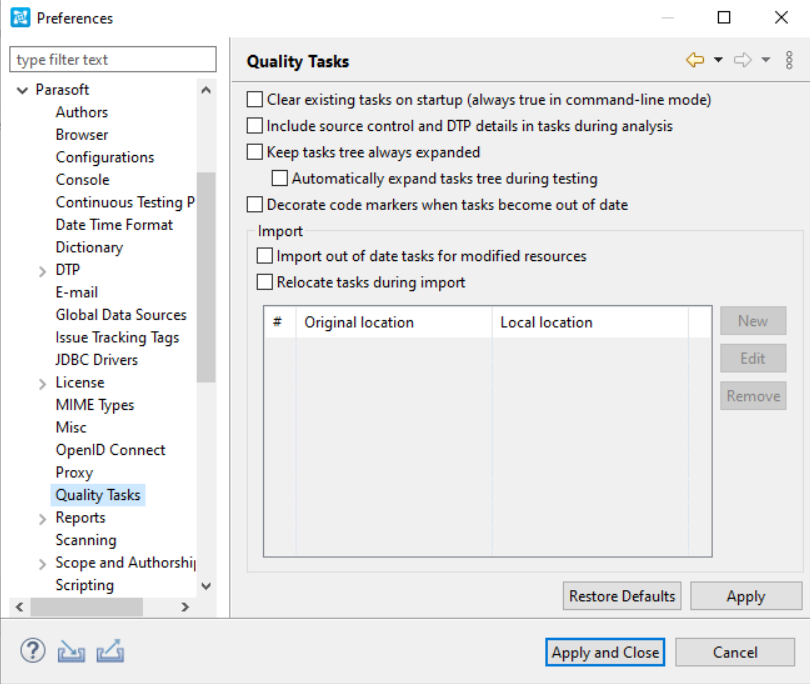Select JDBC Drivers in the tree

click(97, 360)
